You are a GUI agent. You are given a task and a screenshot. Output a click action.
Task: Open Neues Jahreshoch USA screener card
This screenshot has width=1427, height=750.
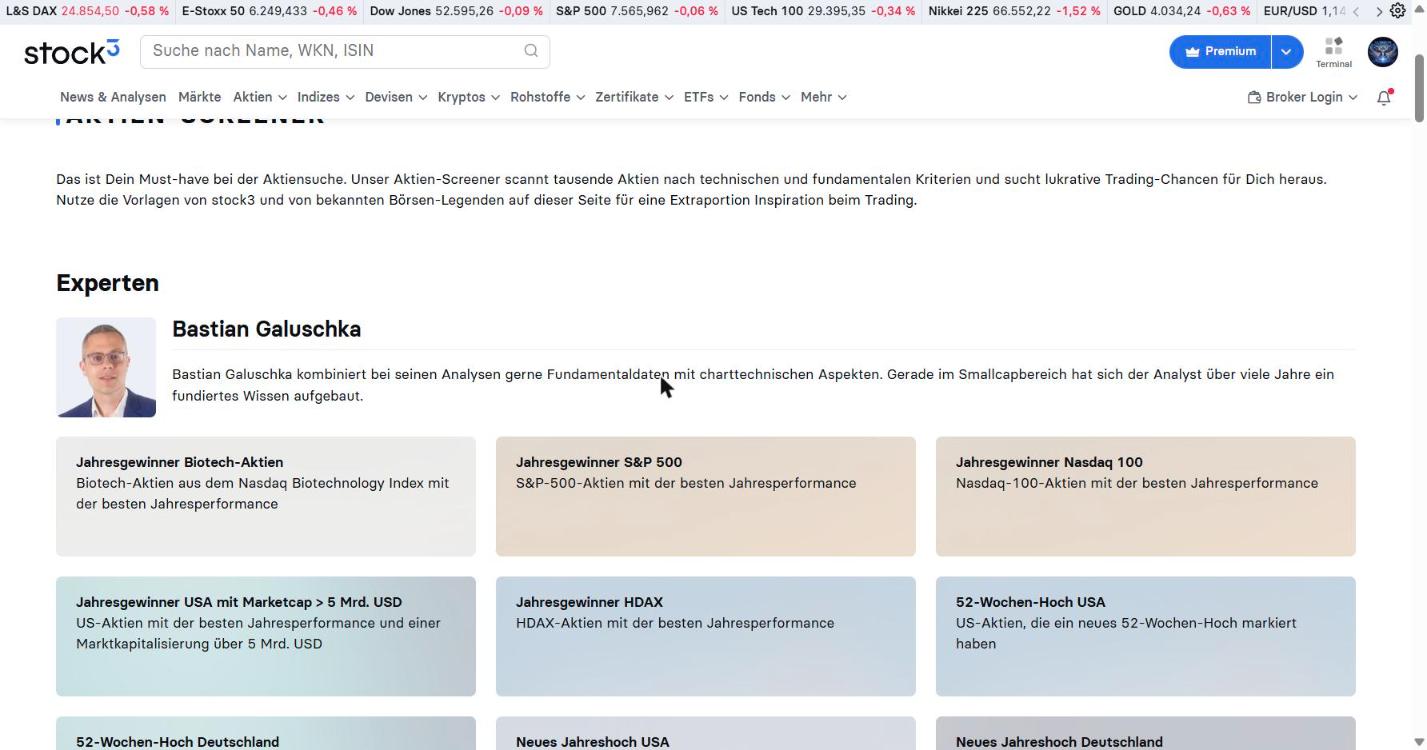pos(706,733)
